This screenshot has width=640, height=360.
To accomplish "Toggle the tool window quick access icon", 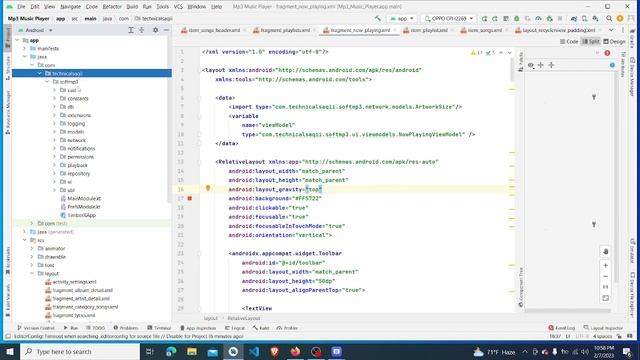I will (x=8, y=336).
